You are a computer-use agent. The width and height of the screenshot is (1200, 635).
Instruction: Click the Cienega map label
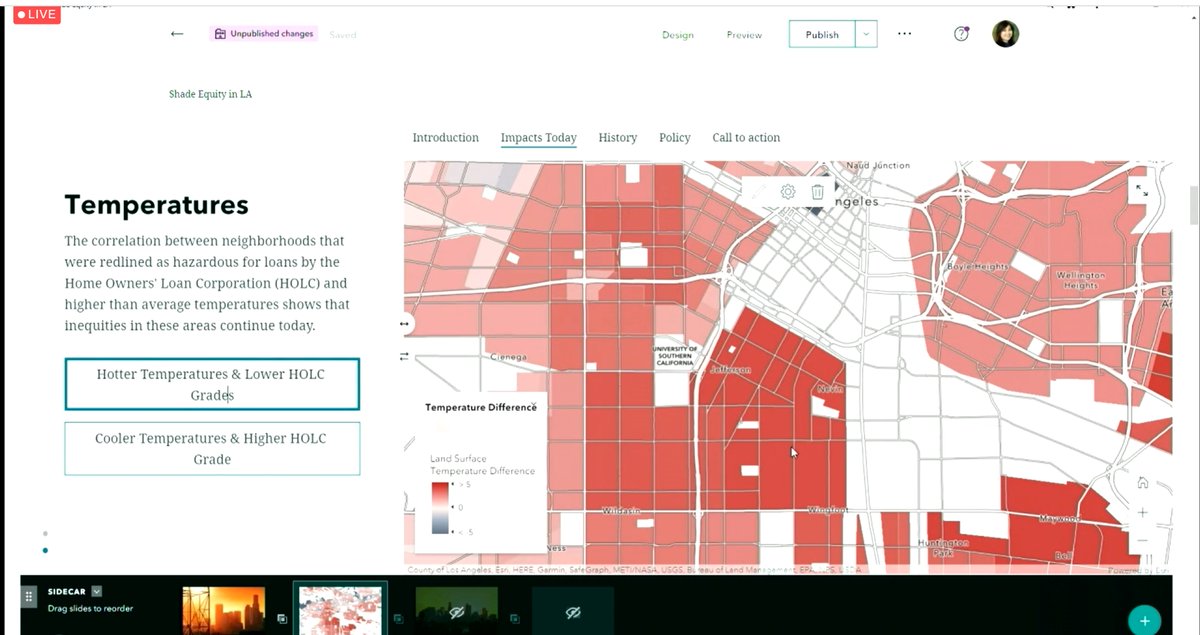click(x=508, y=357)
